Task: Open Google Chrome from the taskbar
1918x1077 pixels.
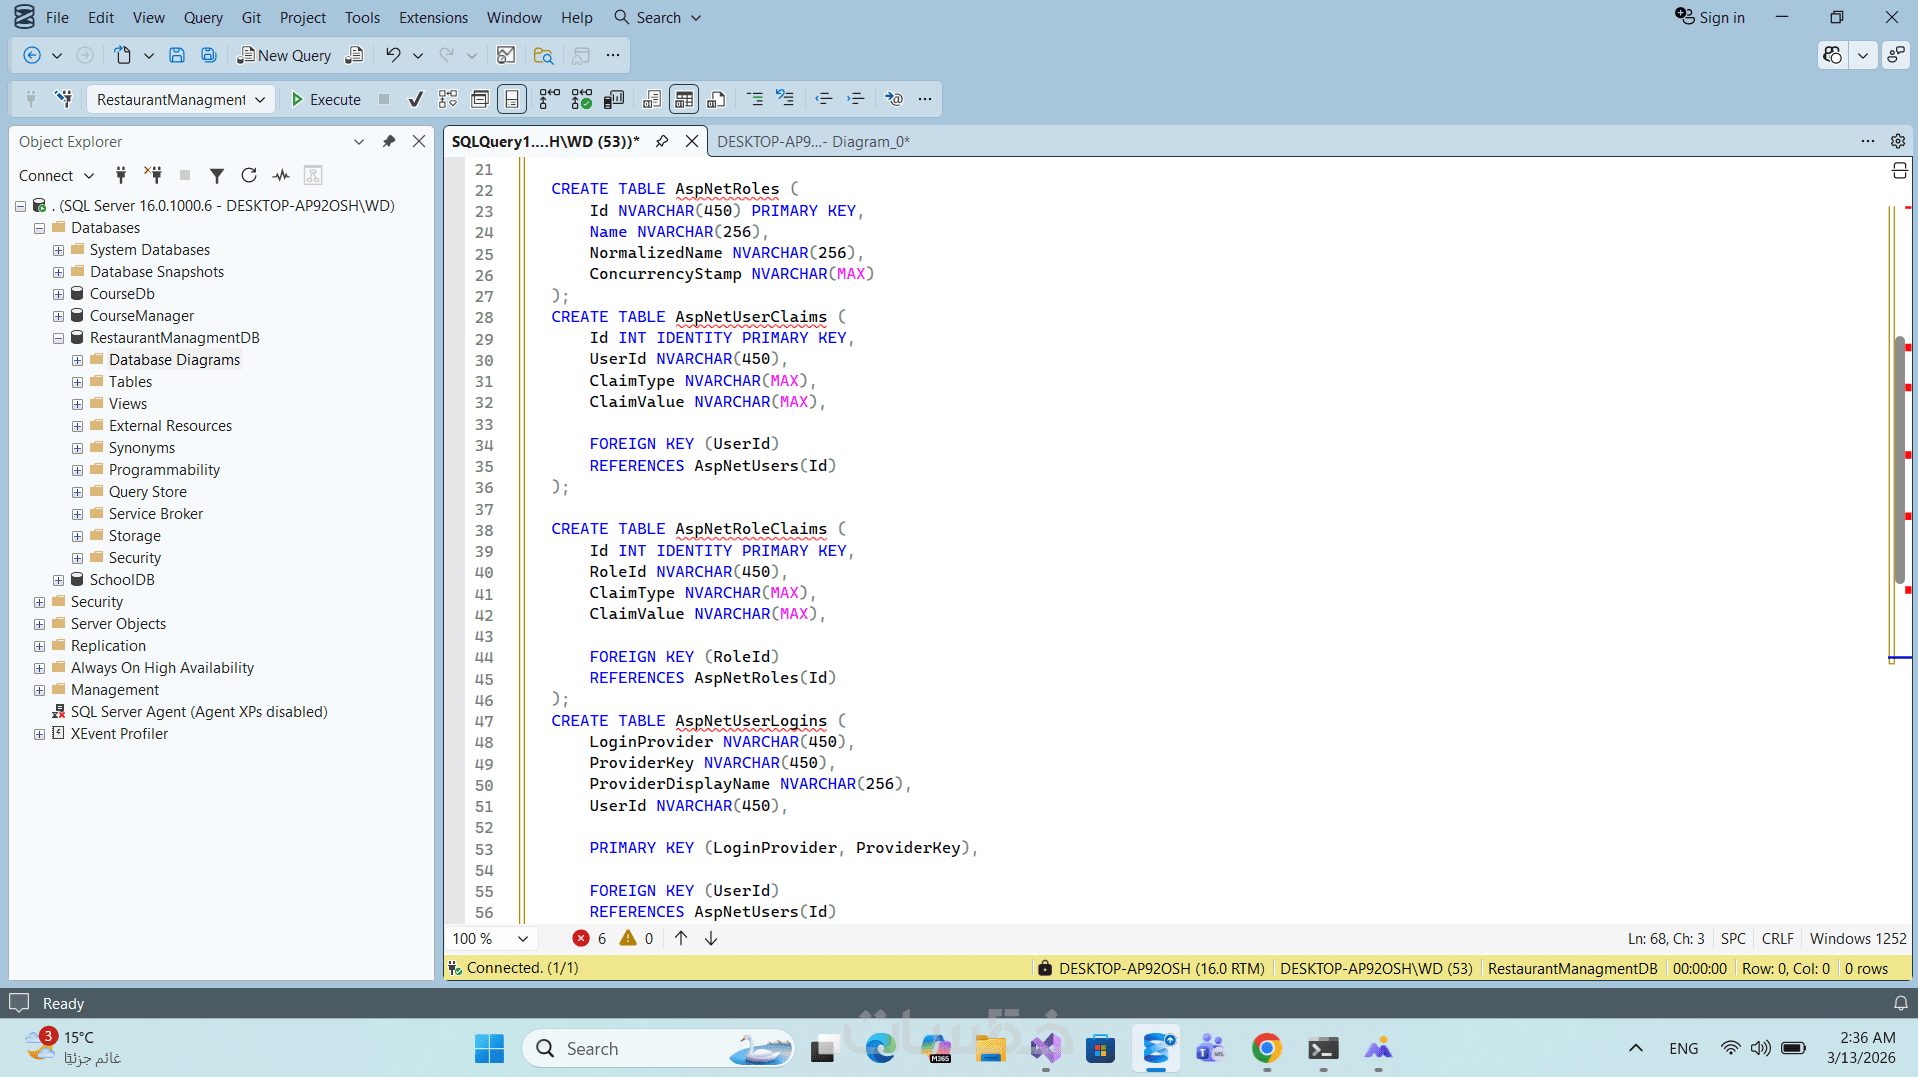Action: [x=1266, y=1048]
